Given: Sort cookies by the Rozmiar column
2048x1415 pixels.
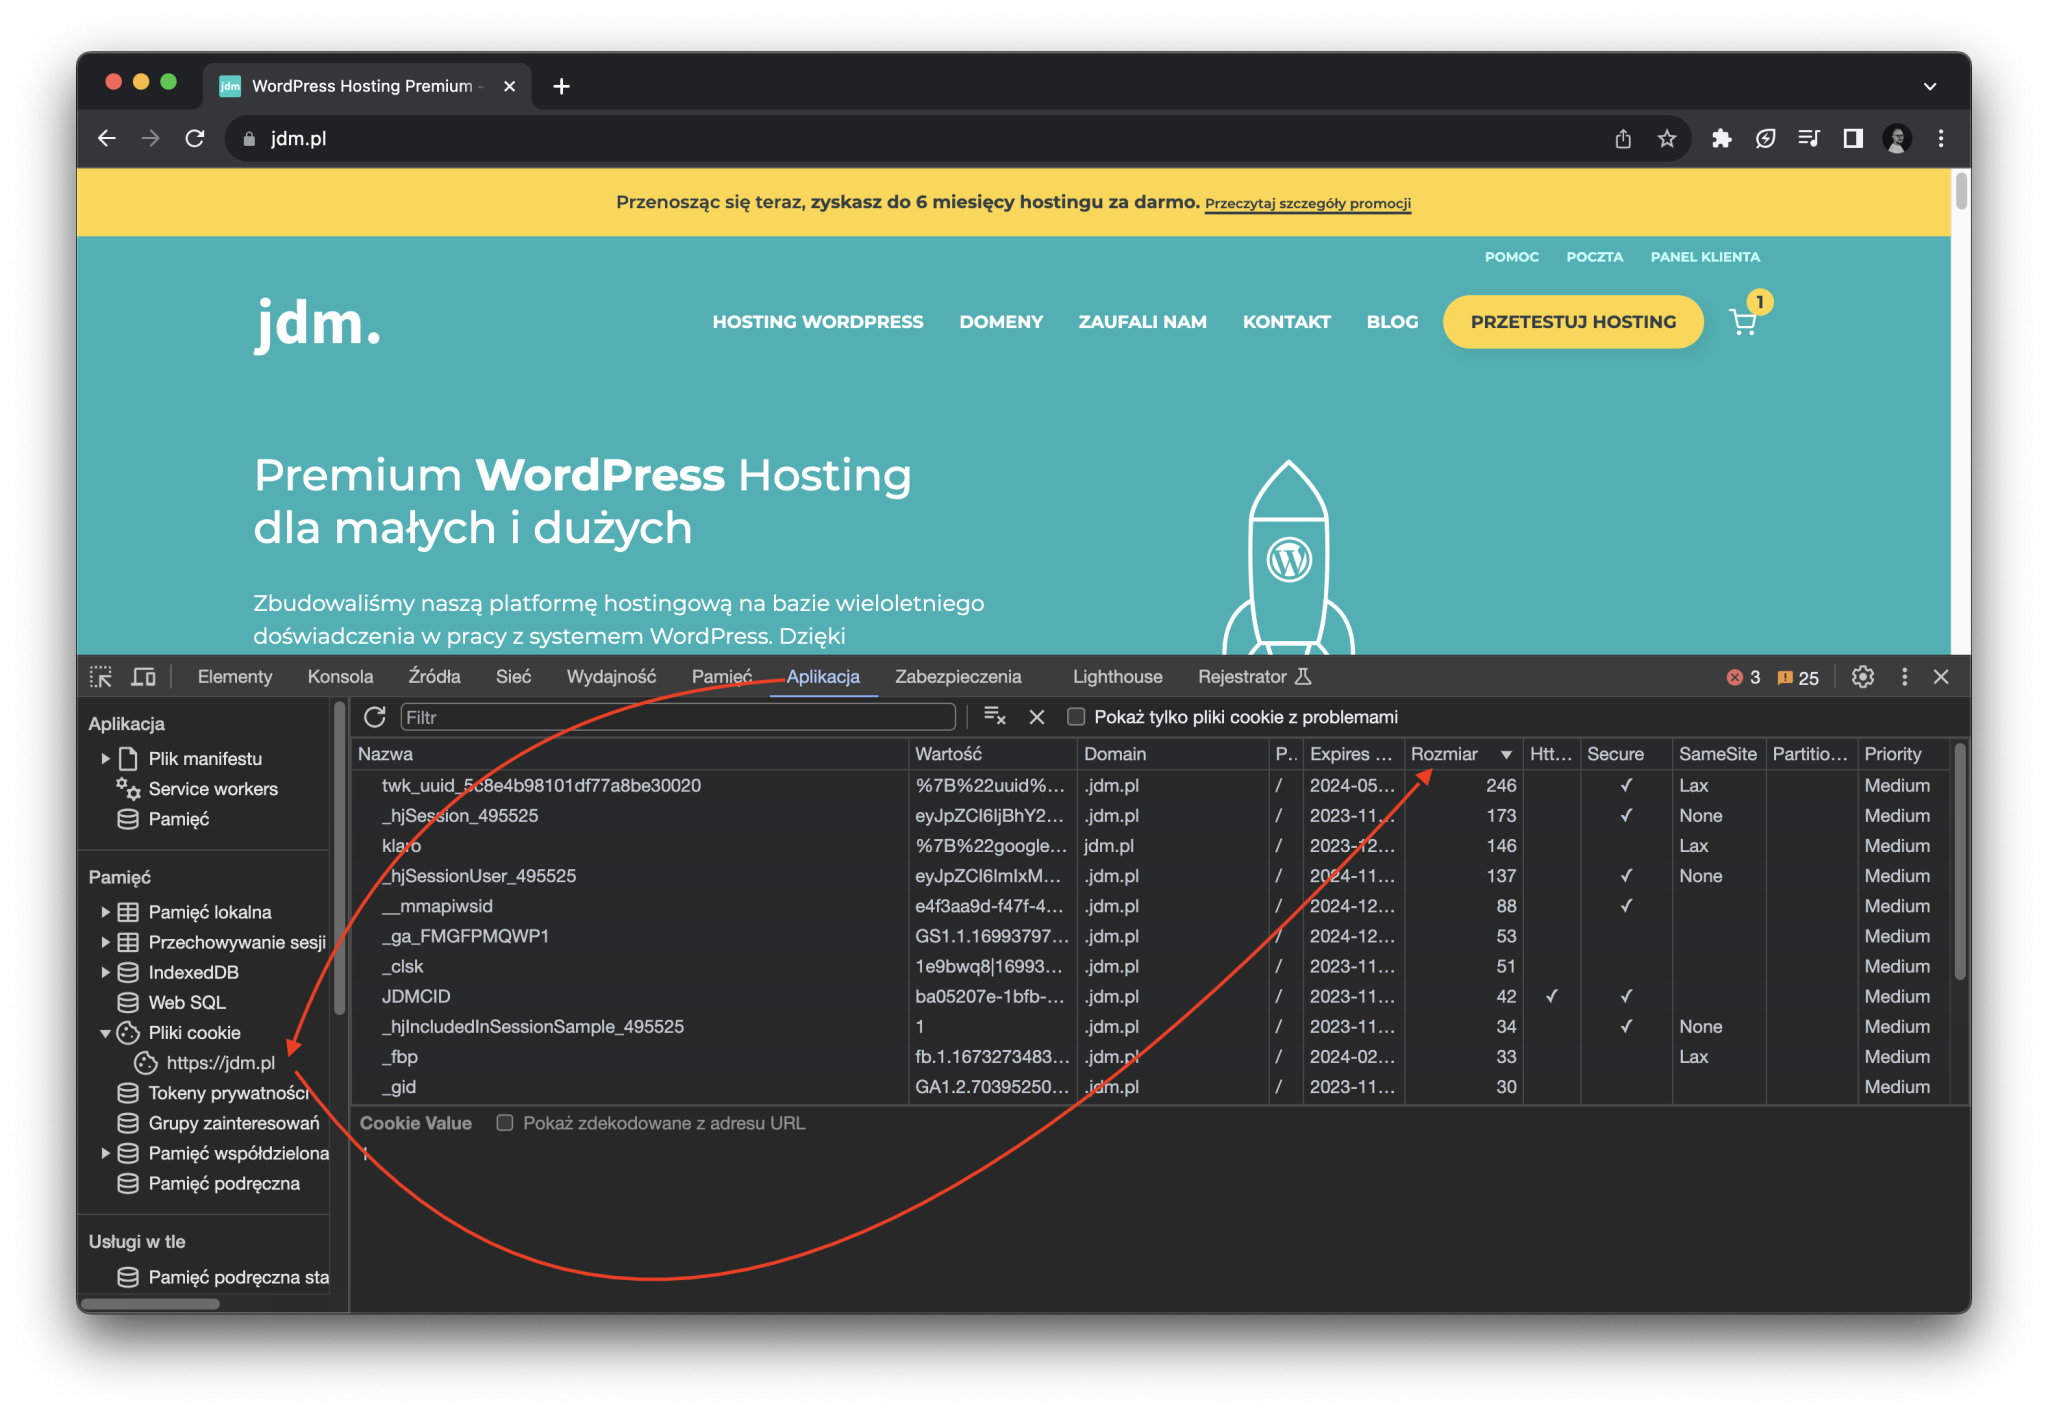Looking at the screenshot, I should click(1462, 754).
